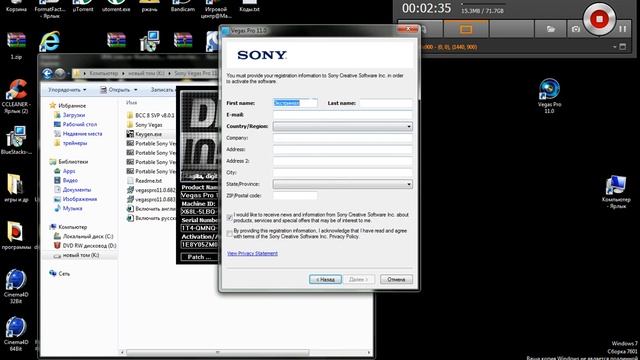Select the utorrent.exe desktop icon
The width and height of the screenshot is (640, 360).
(x=116, y=7)
